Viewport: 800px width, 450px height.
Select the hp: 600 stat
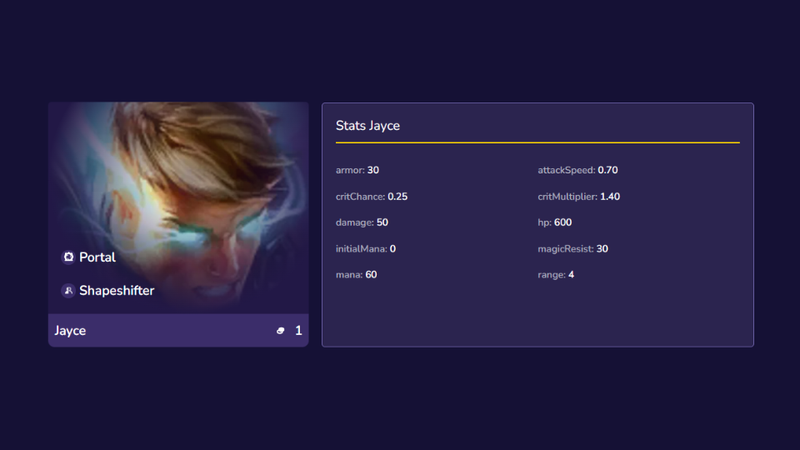coord(555,222)
